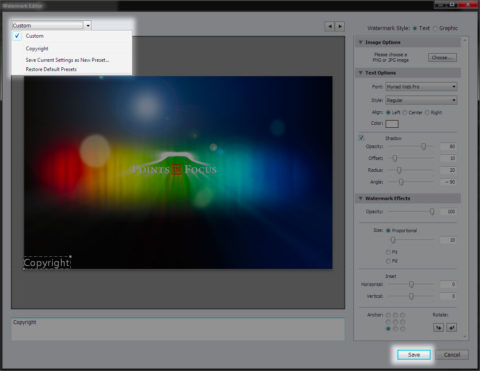Collapse the Image Options section
Screen dimensions: 480x371
(x=361, y=42)
